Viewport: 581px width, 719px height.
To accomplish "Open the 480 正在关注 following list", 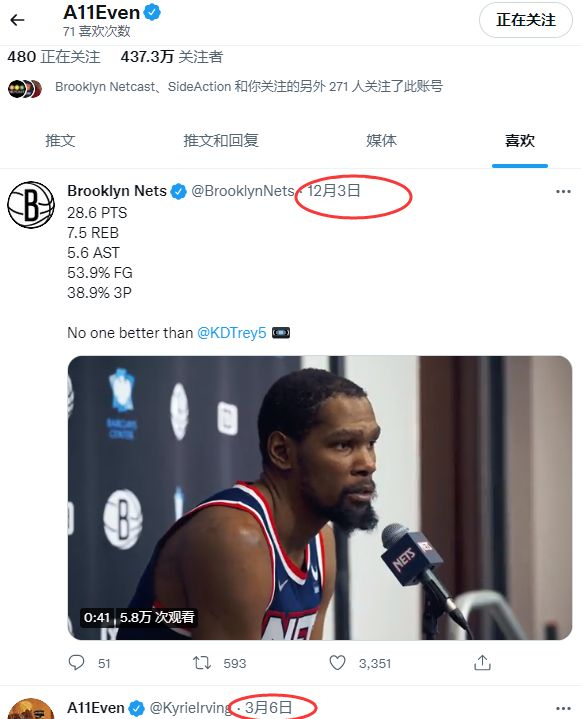I will click(x=54, y=57).
